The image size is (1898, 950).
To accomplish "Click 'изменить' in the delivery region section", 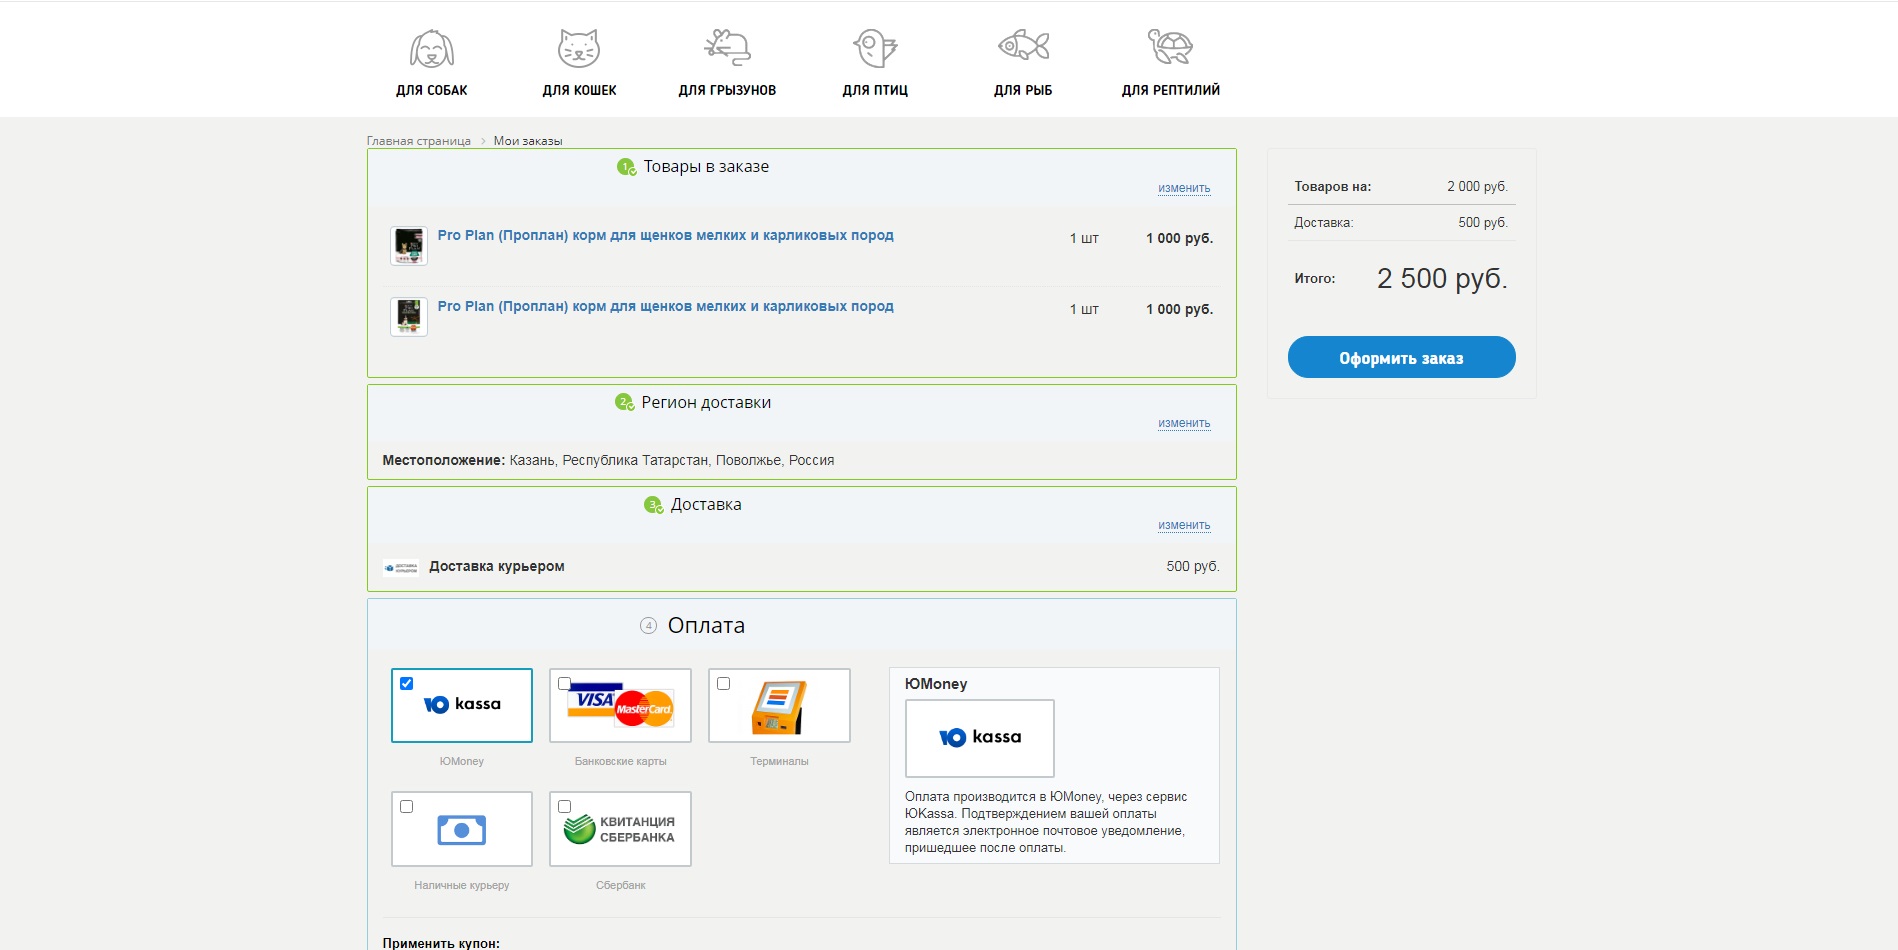I will pos(1184,423).
